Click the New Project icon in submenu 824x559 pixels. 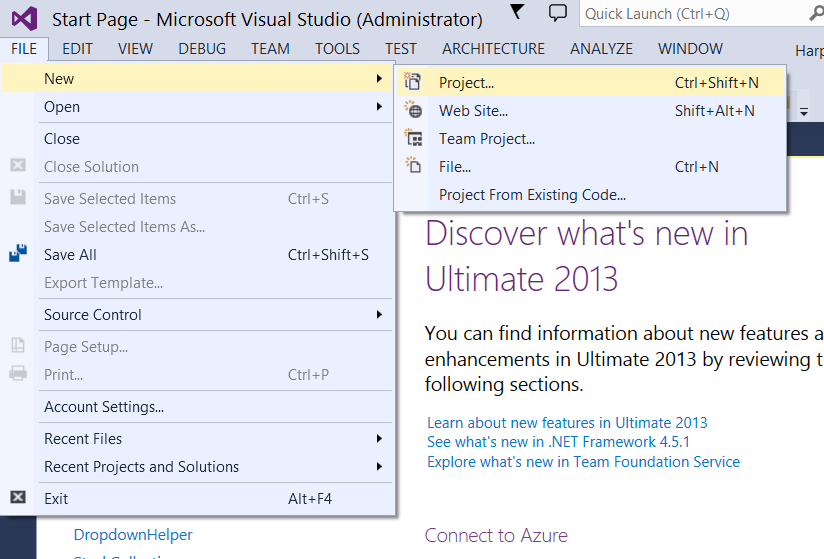(x=413, y=83)
